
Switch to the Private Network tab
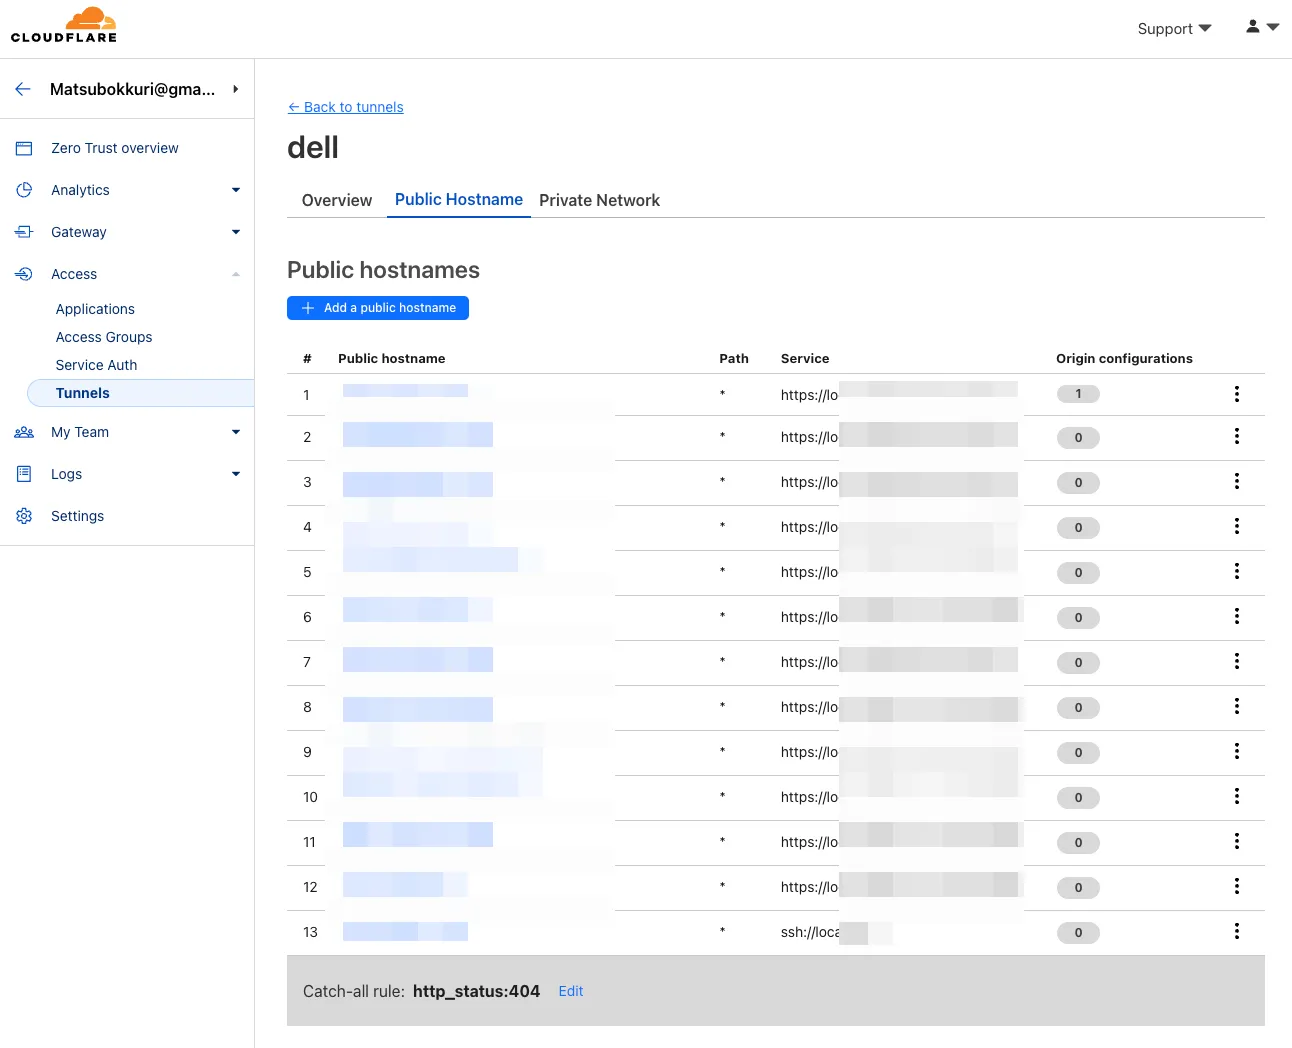[x=599, y=200]
